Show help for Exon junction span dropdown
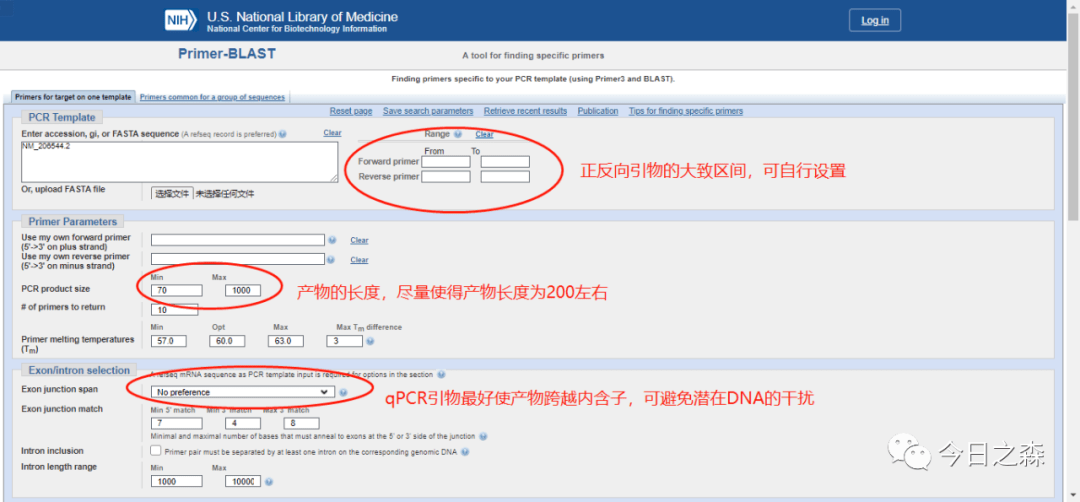Screen dimensions: 1080x502 [343, 392]
